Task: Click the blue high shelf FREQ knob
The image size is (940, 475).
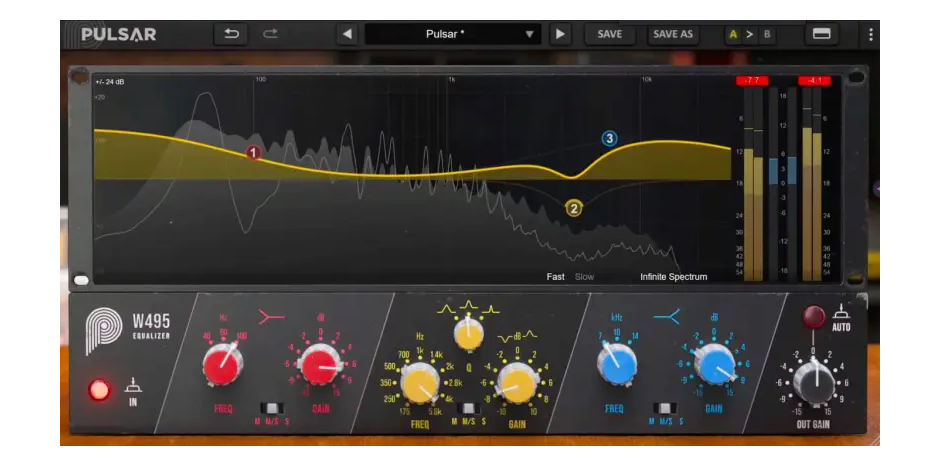Action: (616, 364)
